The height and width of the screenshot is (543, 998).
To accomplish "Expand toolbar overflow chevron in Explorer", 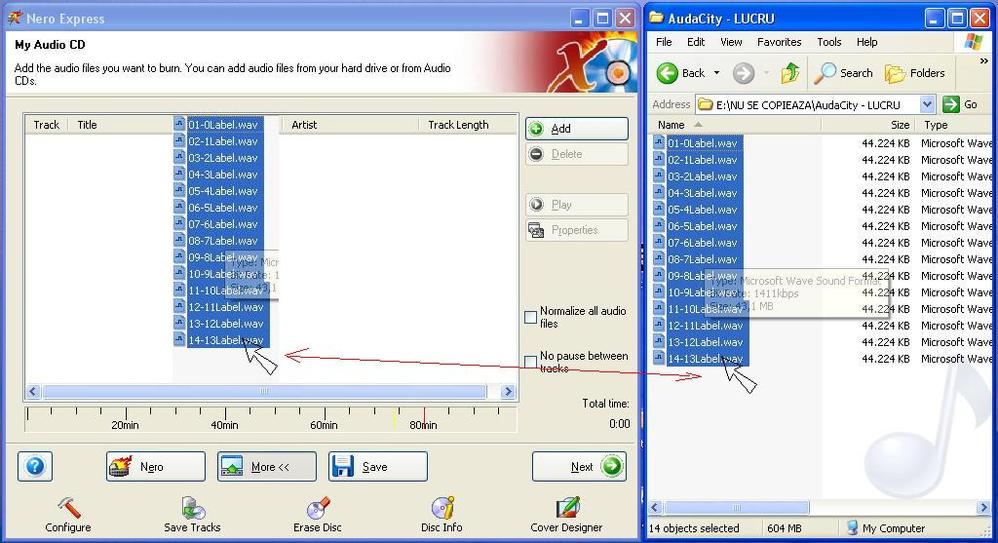I will pyautogui.click(x=984, y=61).
